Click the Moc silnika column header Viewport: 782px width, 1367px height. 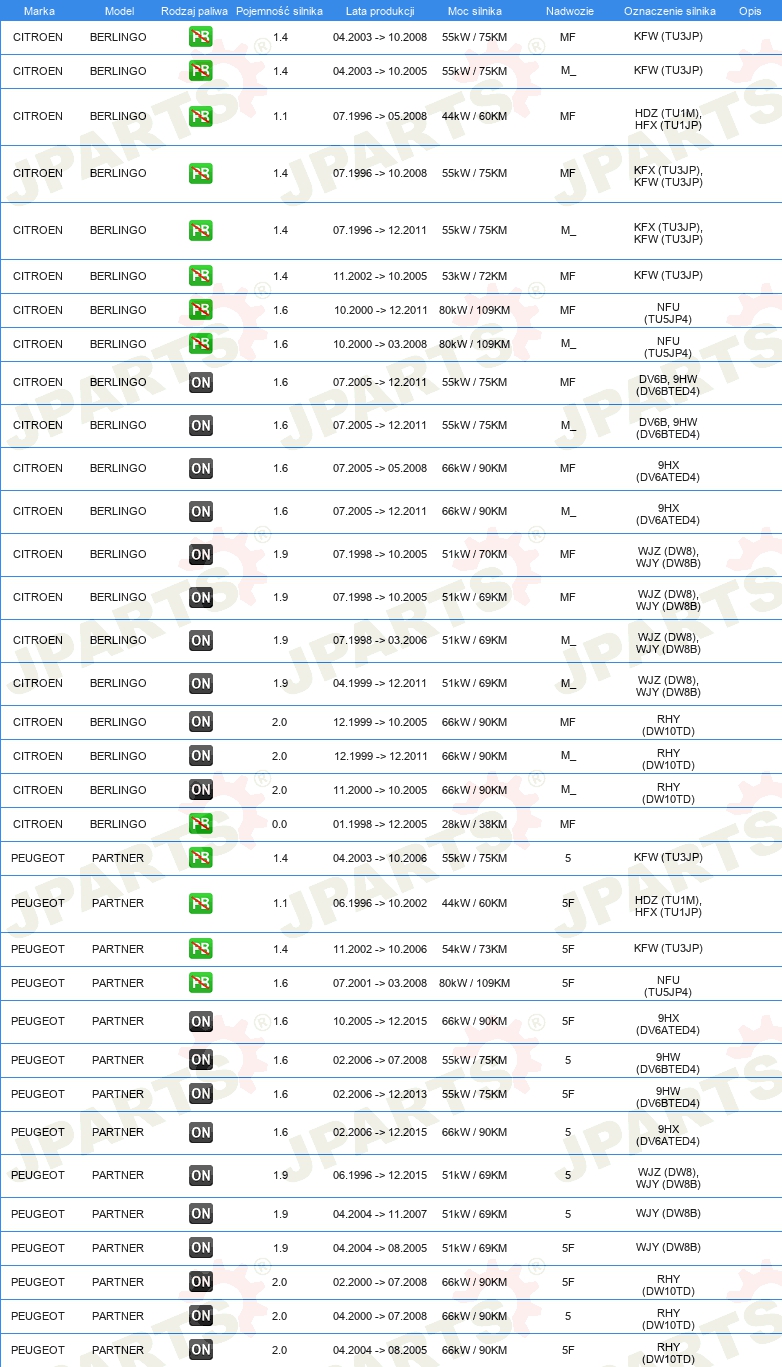click(x=475, y=11)
